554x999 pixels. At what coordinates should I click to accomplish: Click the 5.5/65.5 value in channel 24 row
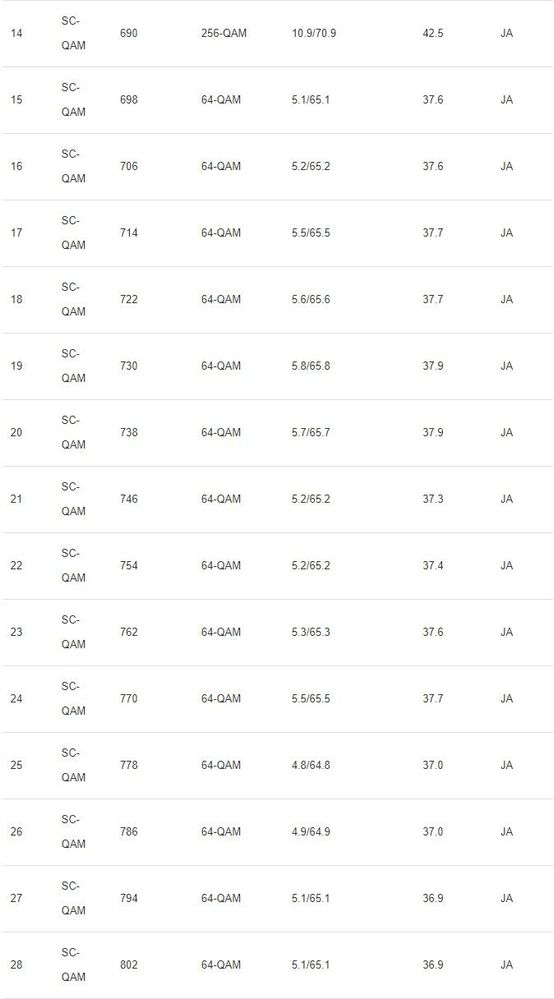311,699
